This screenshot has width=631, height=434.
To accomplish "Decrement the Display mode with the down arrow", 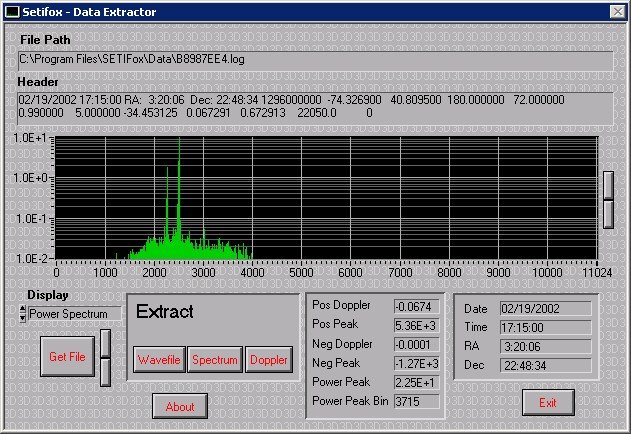I will 23,318.
